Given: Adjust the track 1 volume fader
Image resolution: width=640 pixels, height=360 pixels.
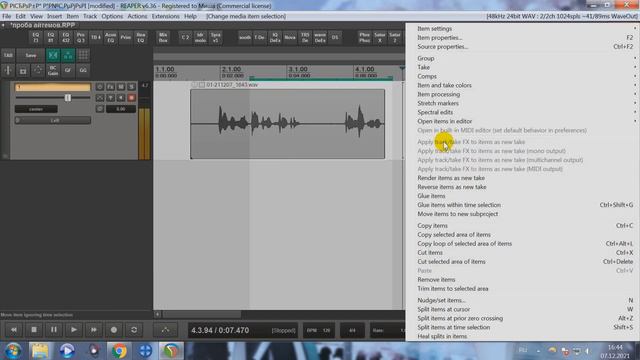Looking at the screenshot, I should coord(68,98).
